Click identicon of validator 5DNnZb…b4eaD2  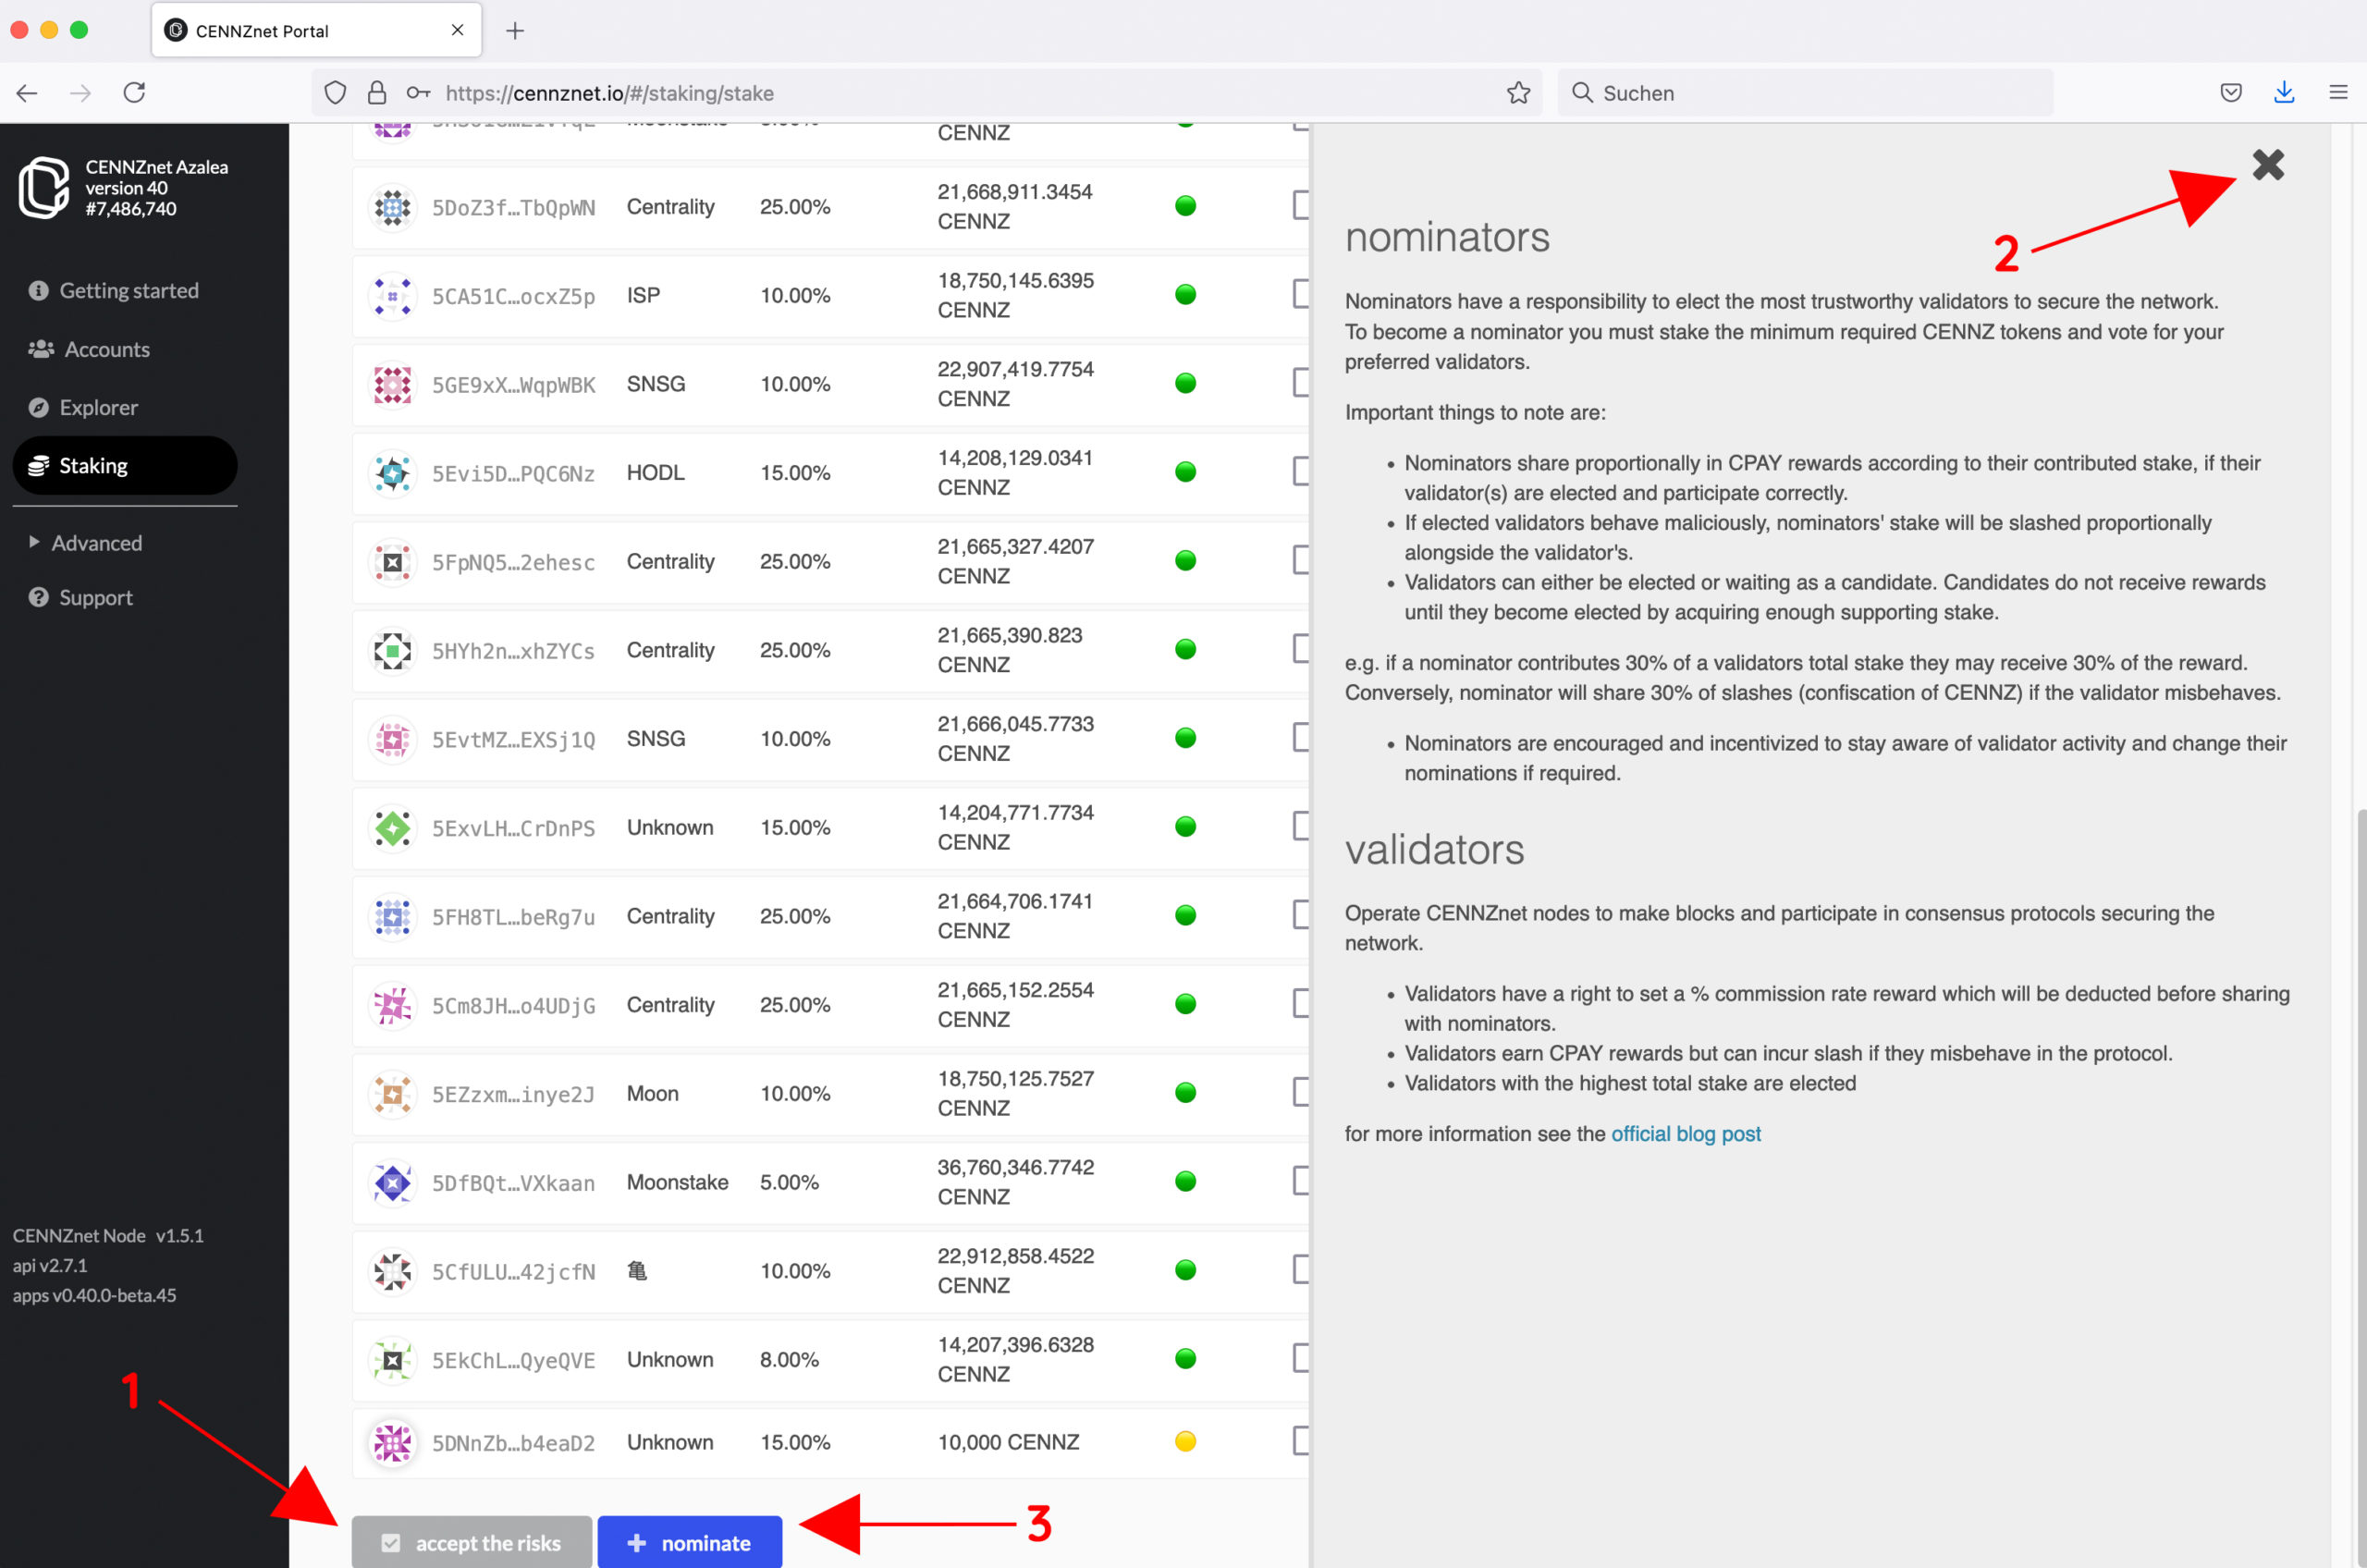point(392,1443)
